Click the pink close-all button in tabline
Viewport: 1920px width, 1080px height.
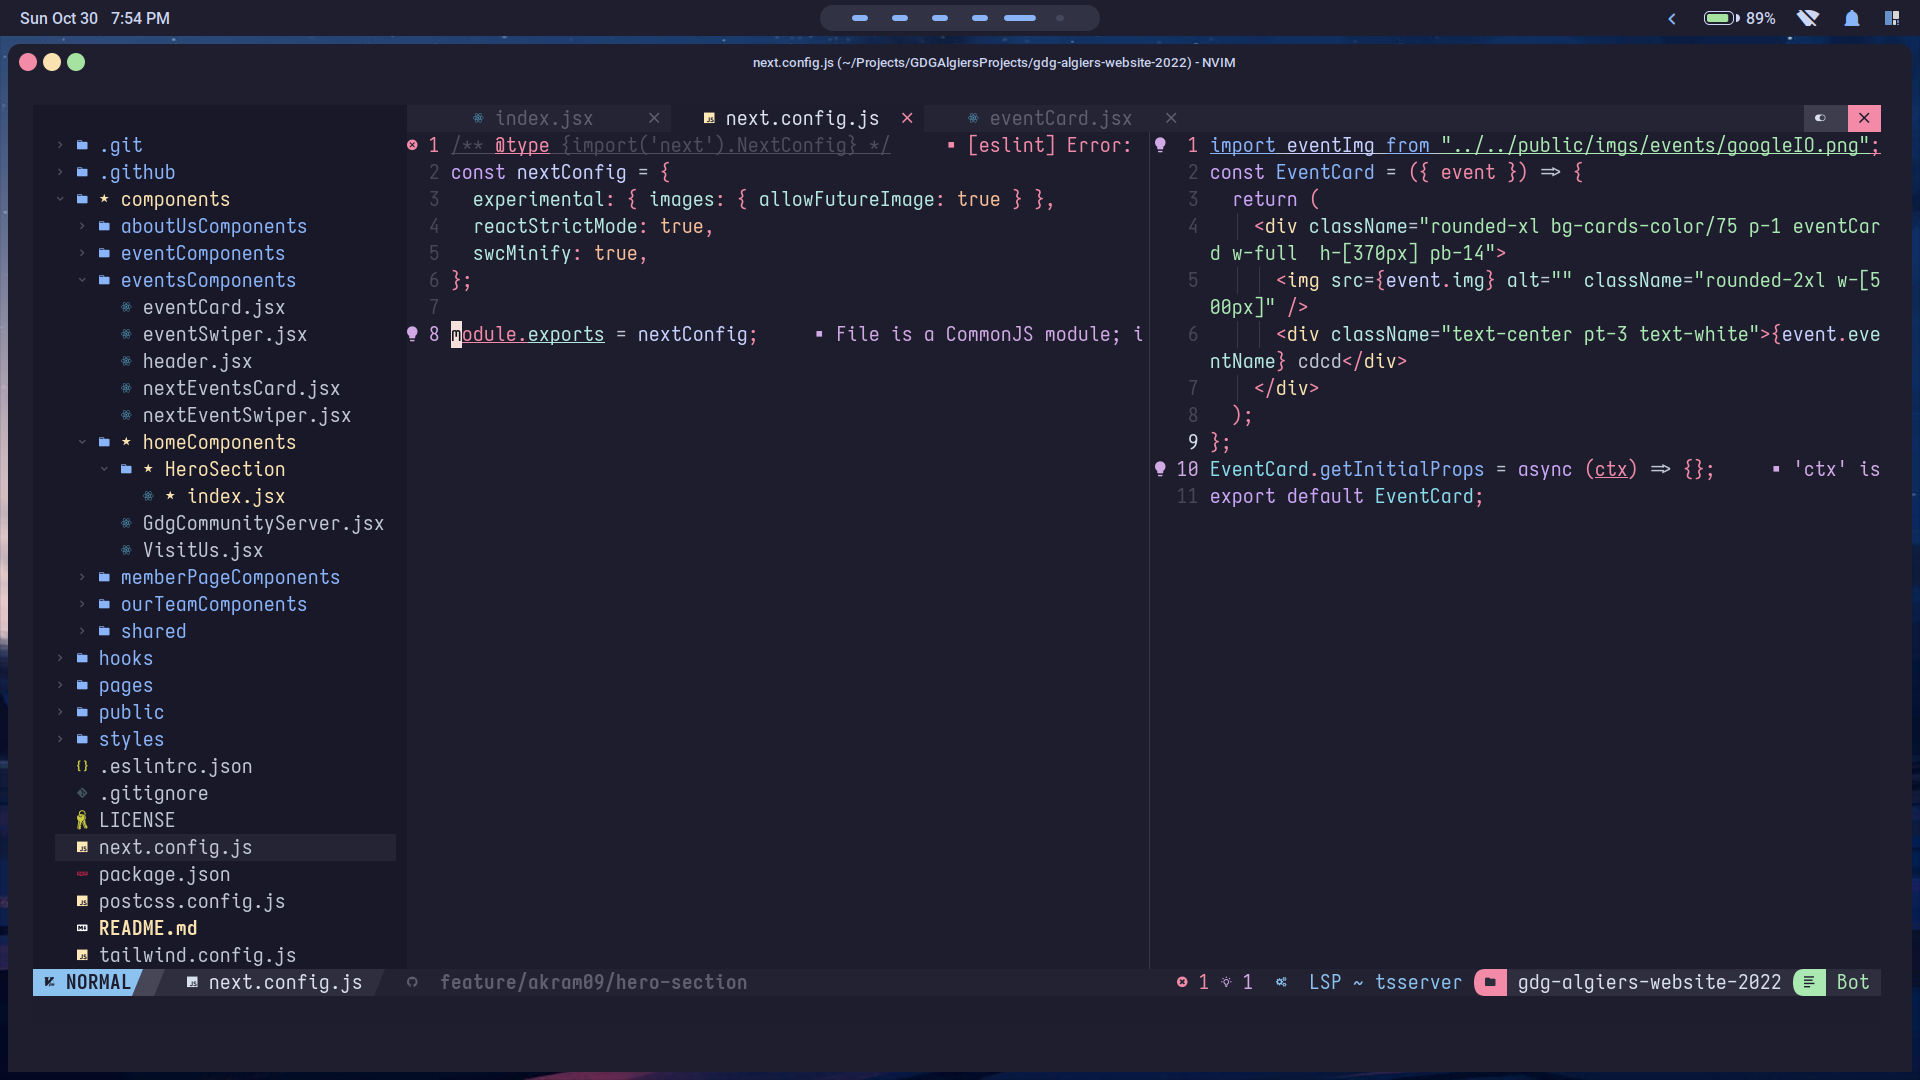(x=1864, y=118)
